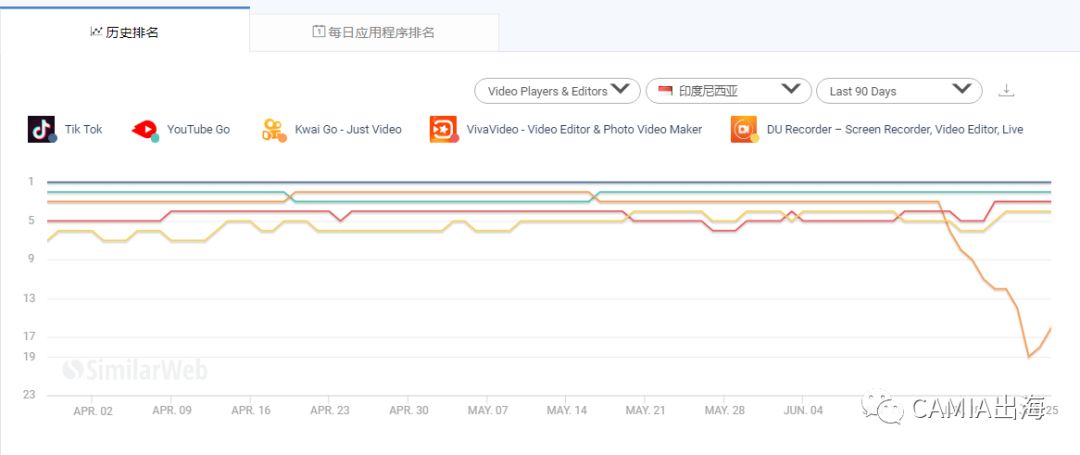Open the Video Players & Editors category dropdown

tap(557, 91)
